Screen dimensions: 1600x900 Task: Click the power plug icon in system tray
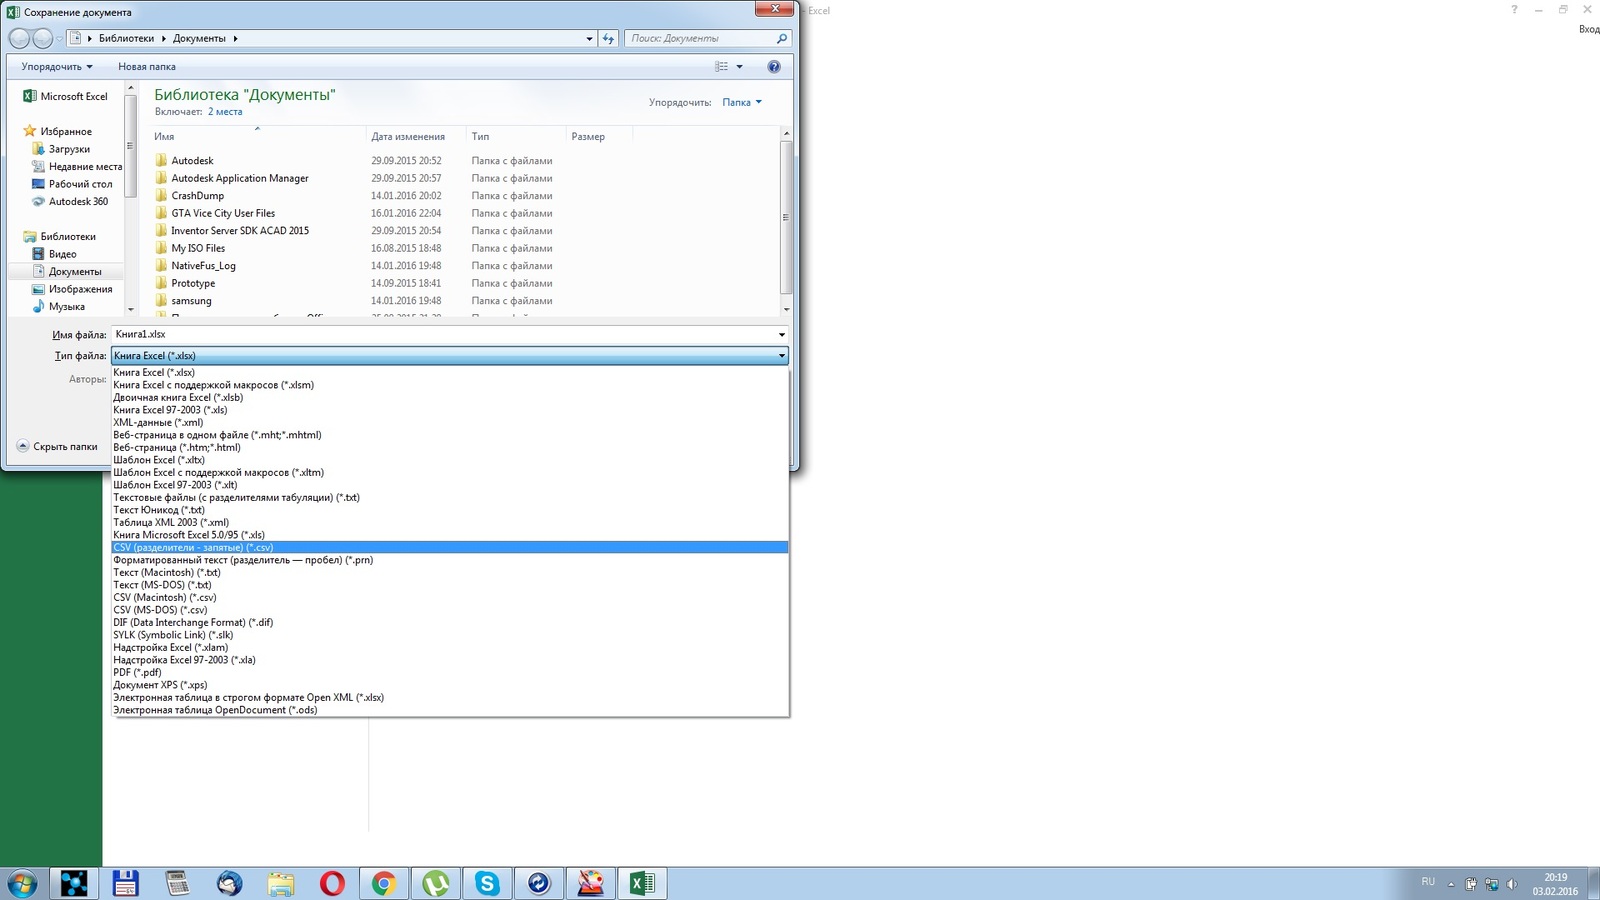point(1471,884)
